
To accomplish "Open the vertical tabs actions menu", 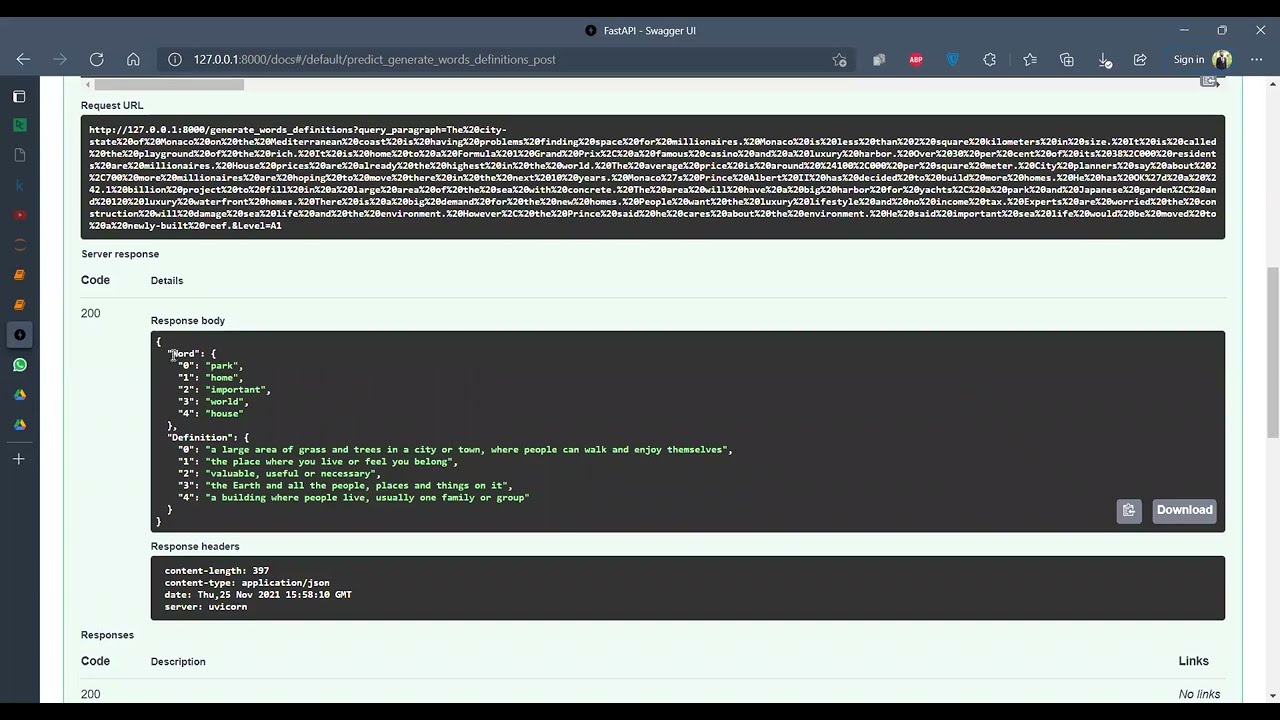I will tap(19, 96).
